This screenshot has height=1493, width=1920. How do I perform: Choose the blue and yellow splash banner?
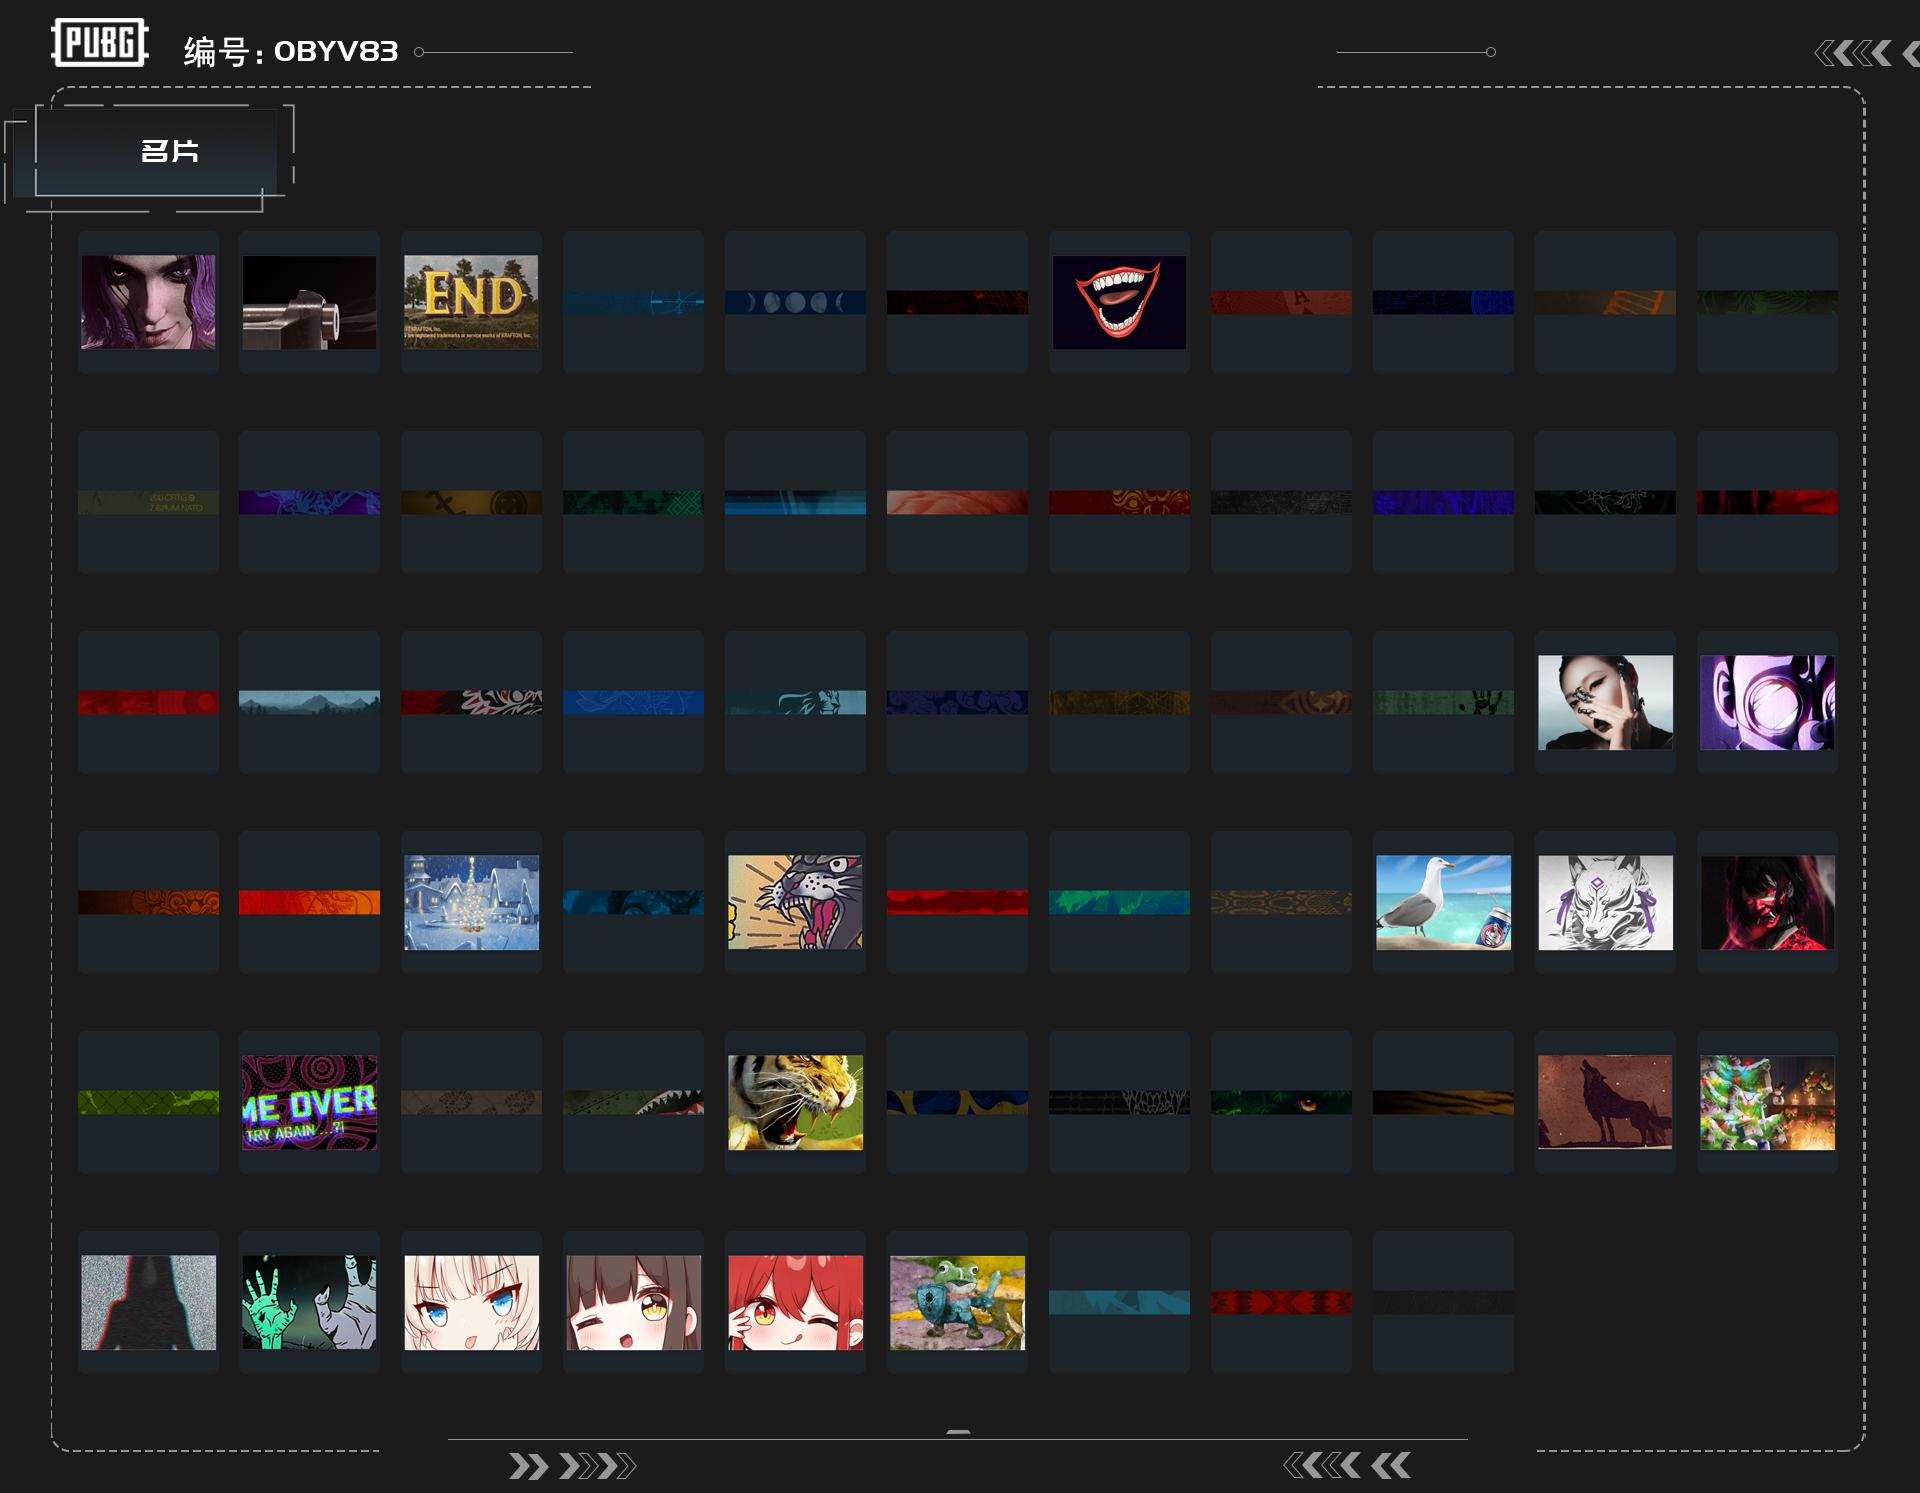coord(957,1102)
